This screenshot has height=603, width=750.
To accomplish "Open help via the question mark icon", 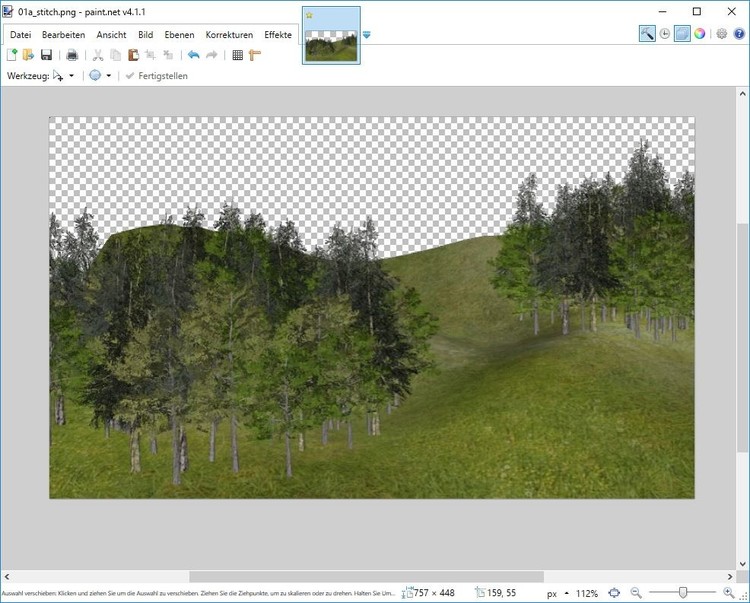I will [738, 33].
